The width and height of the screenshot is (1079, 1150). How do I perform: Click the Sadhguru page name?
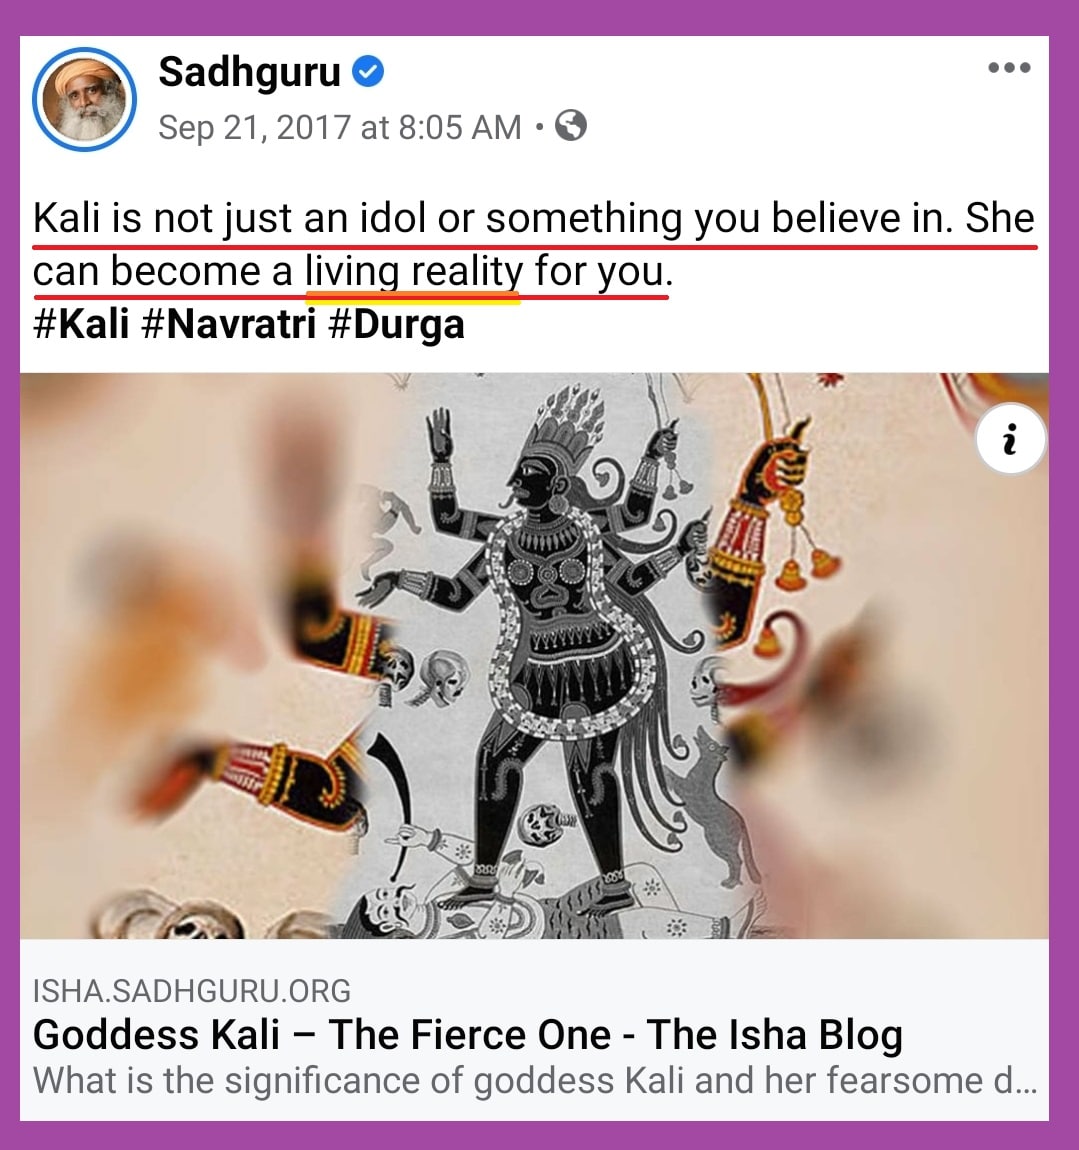tap(249, 72)
